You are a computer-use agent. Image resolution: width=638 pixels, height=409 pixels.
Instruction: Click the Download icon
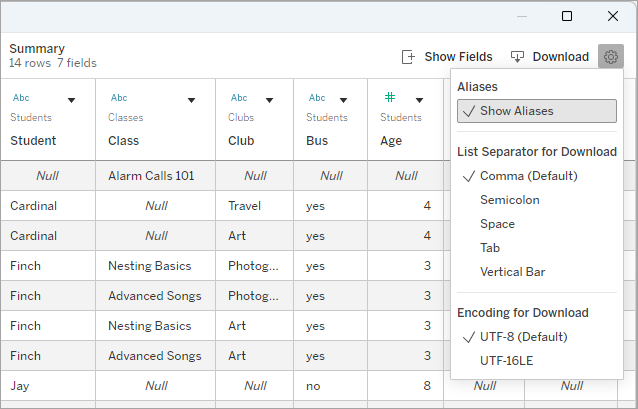pyautogui.click(x=517, y=57)
